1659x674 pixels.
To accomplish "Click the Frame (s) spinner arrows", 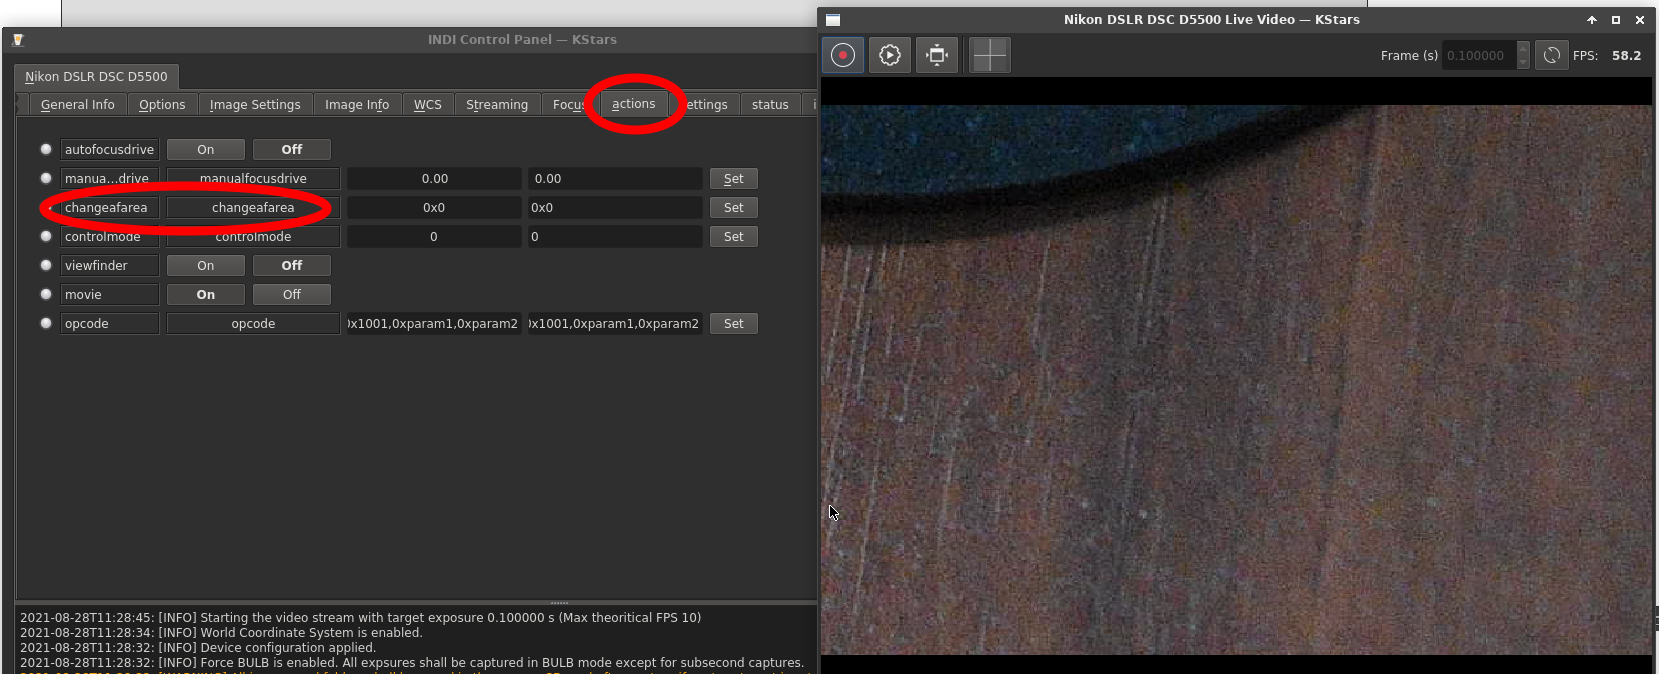I will tap(1523, 56).
